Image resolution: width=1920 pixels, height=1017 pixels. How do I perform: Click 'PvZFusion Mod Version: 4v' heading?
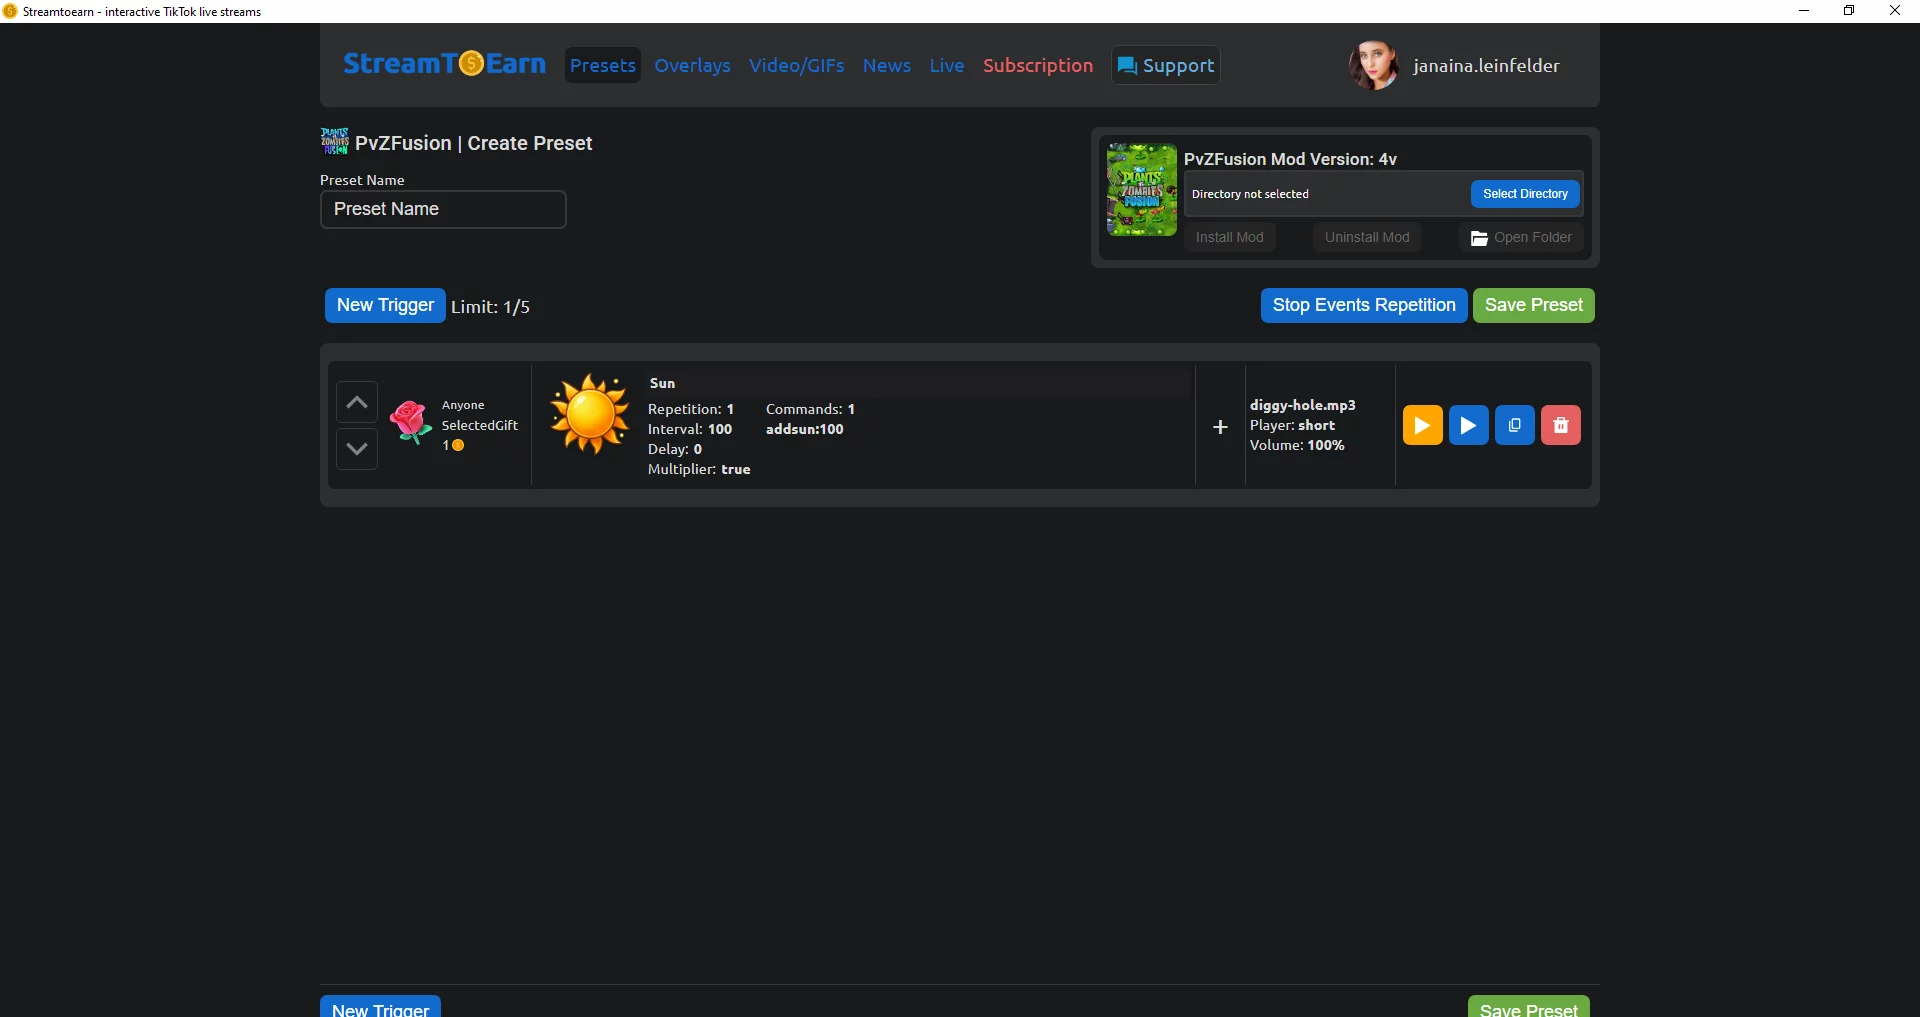point(1290,159)
